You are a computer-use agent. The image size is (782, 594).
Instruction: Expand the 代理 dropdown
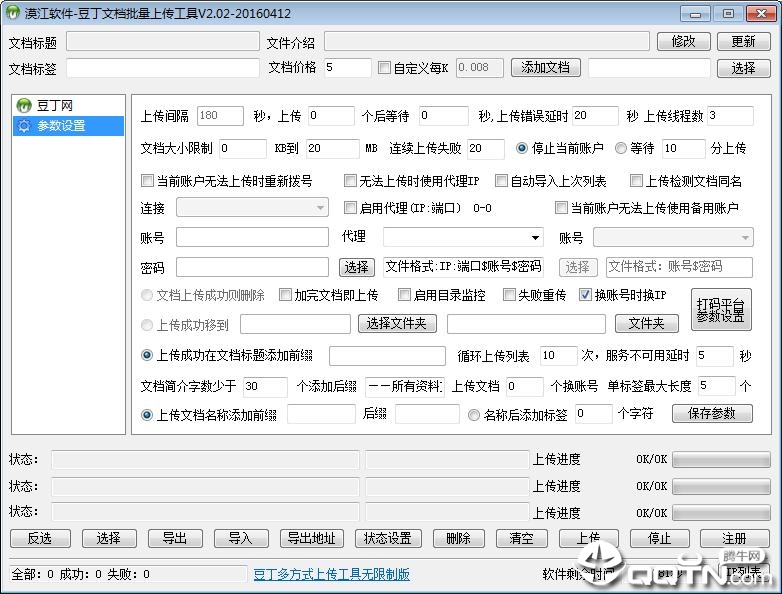click(x=463, y=237)
